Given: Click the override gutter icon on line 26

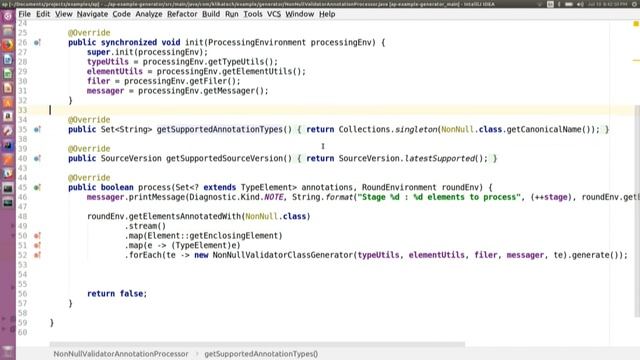Looking at the screenshot, I should click(37, 42).
